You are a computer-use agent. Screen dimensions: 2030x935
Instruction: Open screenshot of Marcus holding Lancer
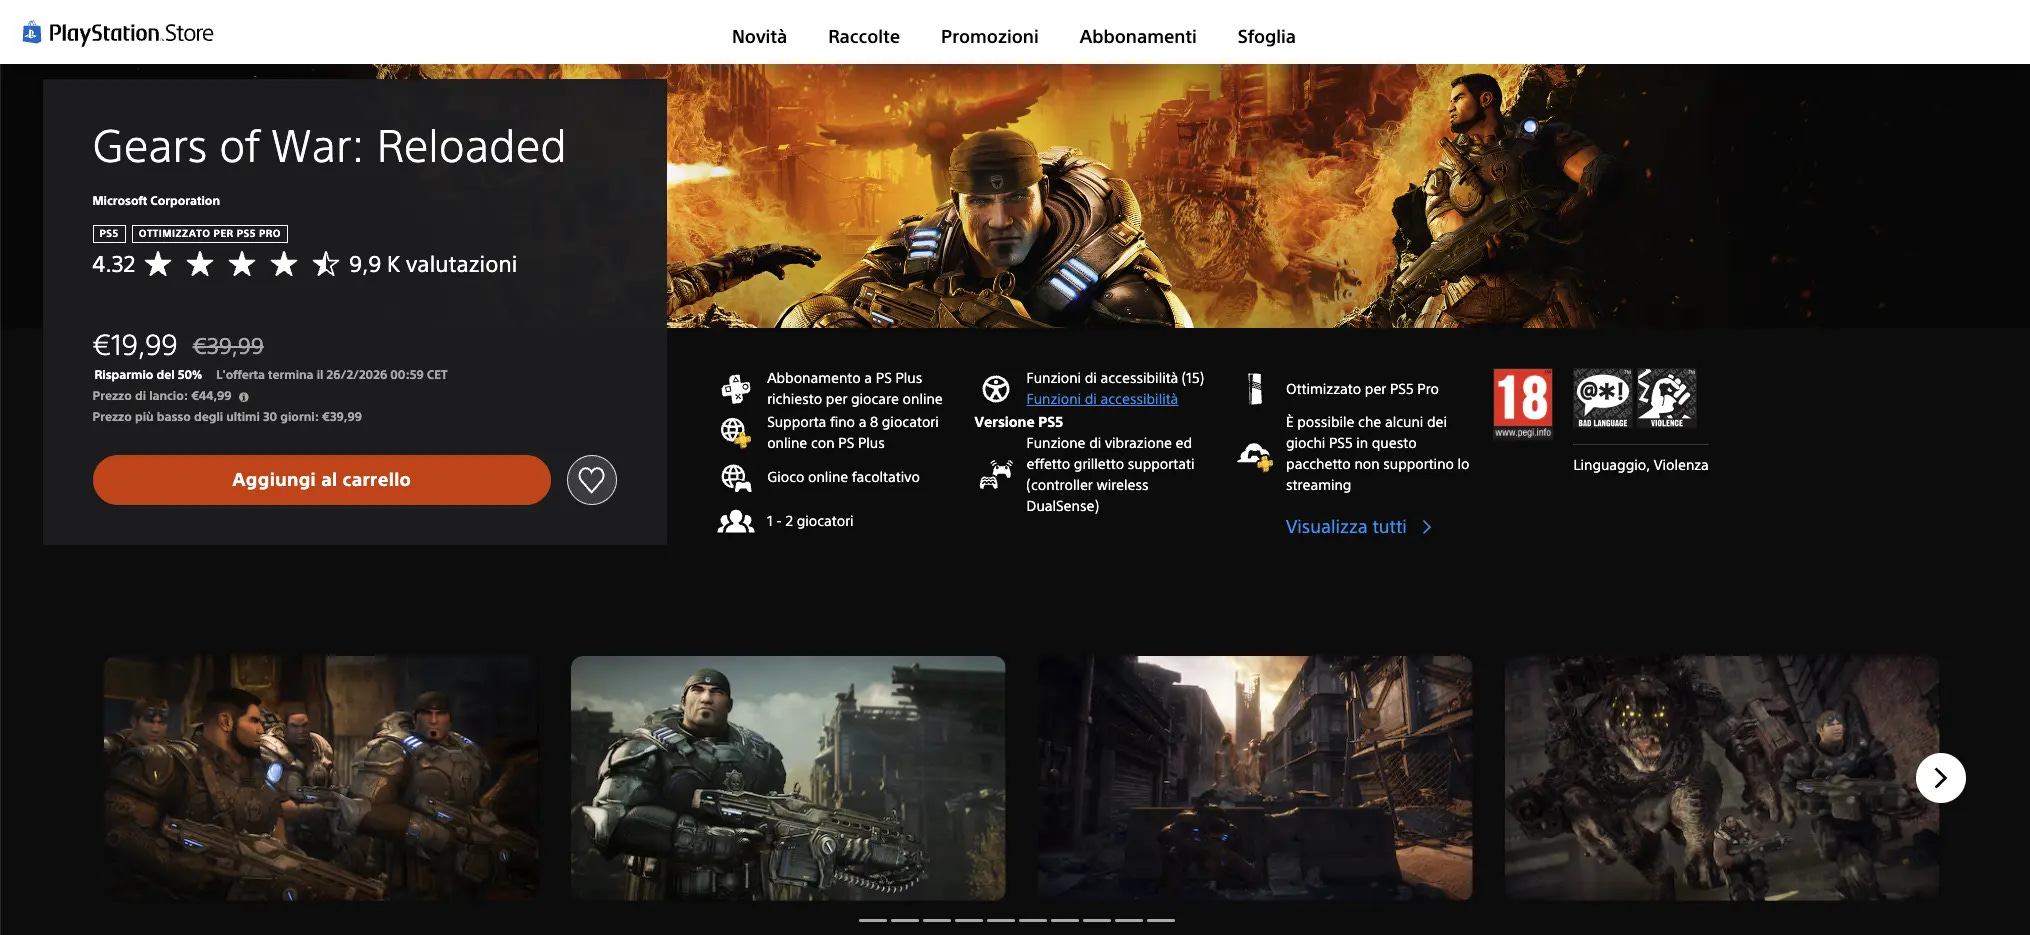(x=788, y=778)
